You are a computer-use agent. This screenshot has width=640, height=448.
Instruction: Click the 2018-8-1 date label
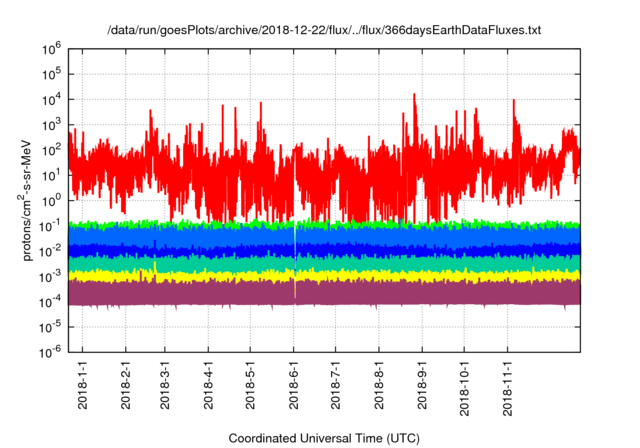379,385
